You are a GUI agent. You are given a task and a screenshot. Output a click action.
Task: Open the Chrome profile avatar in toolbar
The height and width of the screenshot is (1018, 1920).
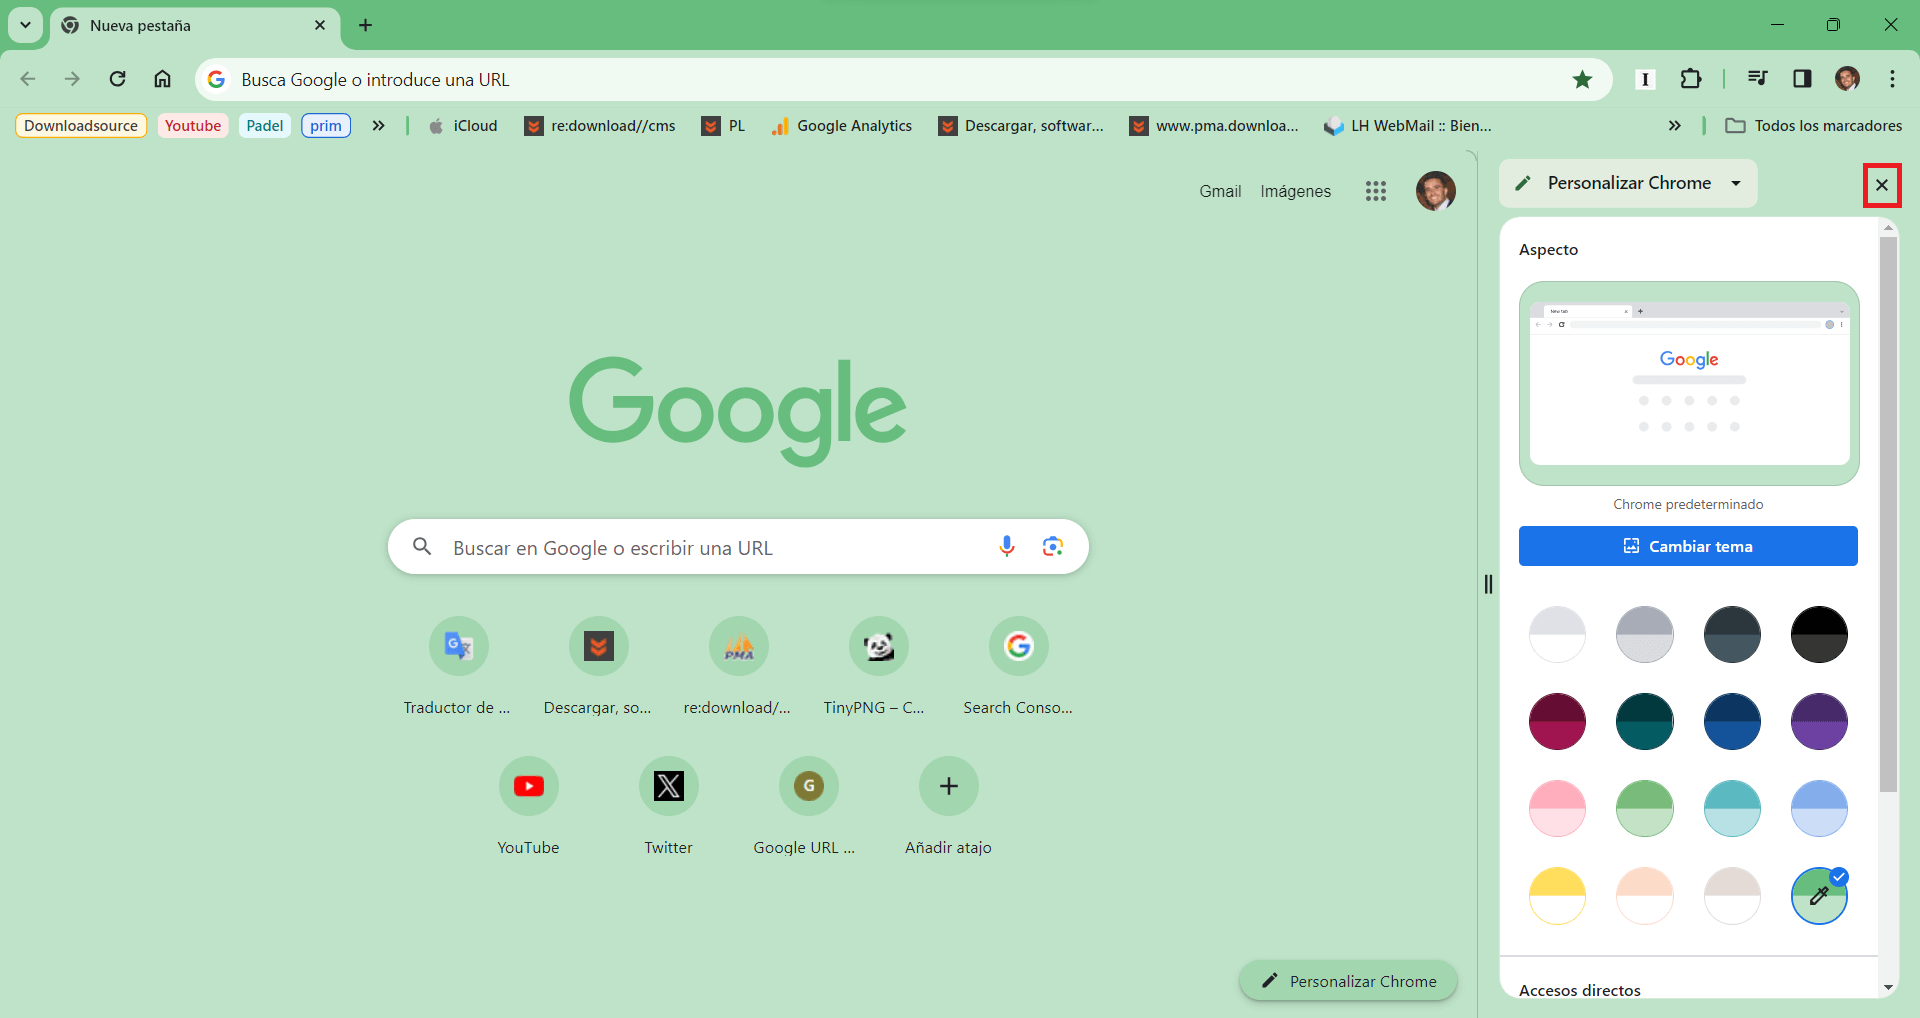tap(1847, 79)
